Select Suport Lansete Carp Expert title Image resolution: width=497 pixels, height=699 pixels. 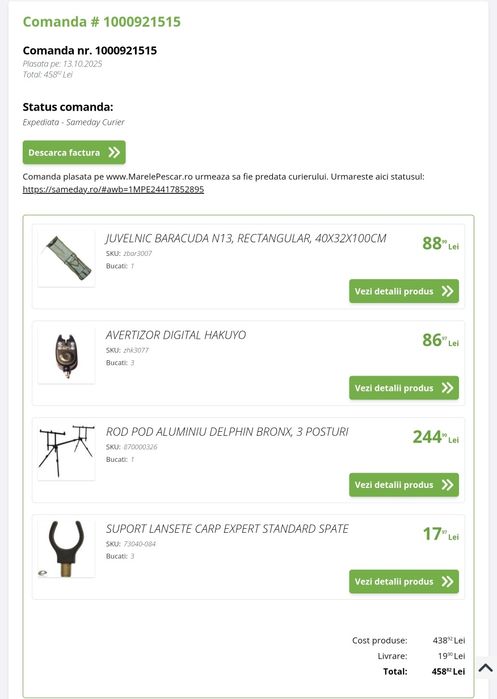[x=227, y=529]
